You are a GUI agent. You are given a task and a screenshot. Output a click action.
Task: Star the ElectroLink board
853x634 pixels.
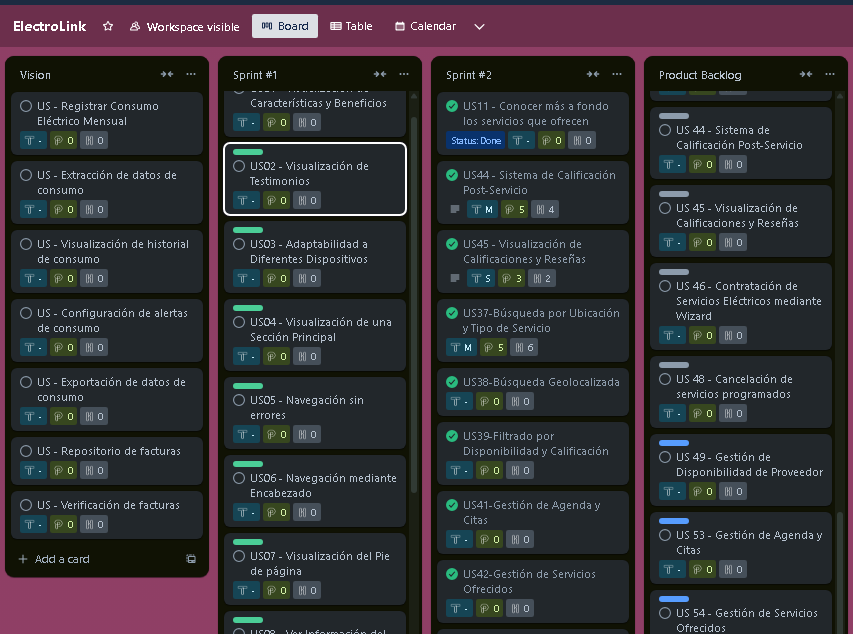(108, 26)
